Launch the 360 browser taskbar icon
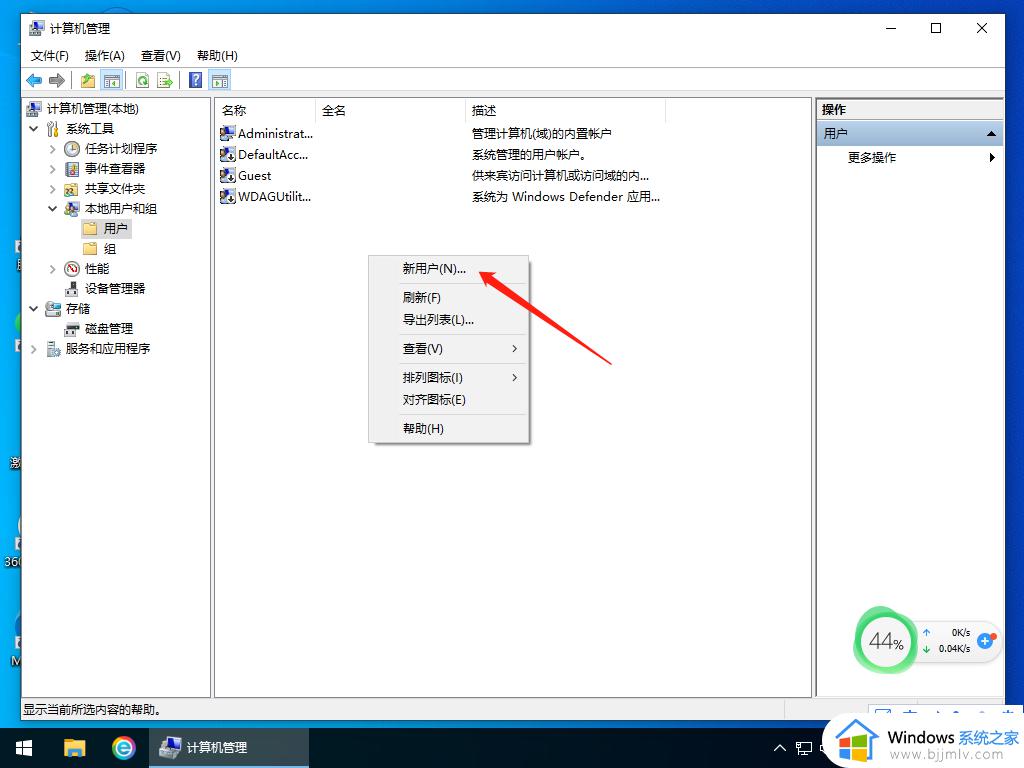The height and width of the screenshot is (768, 1024). click(x=123, y=748)
